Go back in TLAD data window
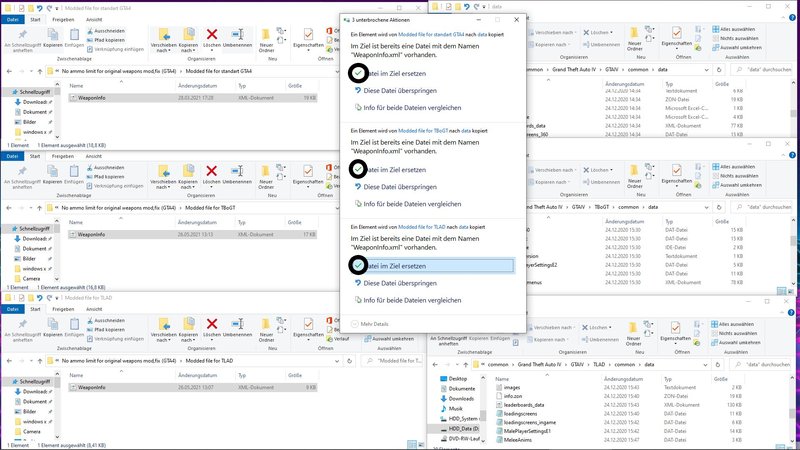The image size is (800, 450). point(435,364)
